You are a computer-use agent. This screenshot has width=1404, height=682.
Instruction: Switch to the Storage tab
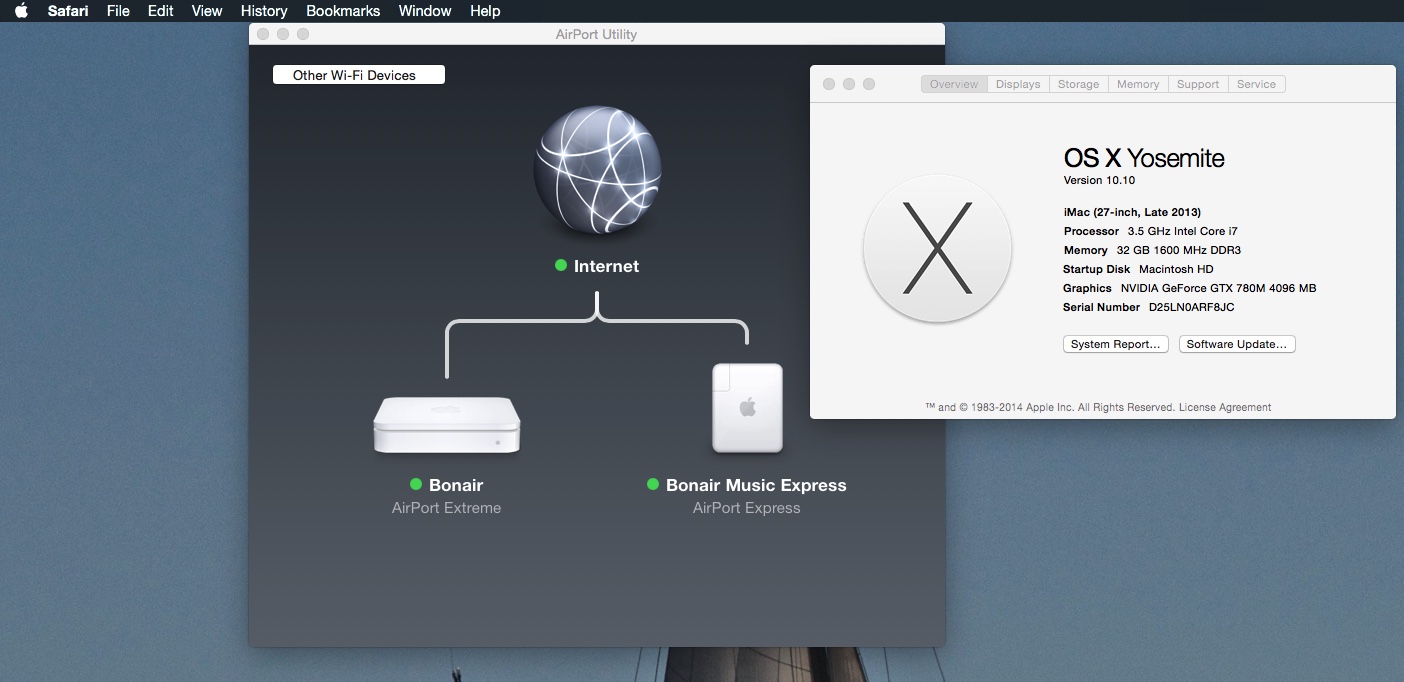pos(1078,84)
